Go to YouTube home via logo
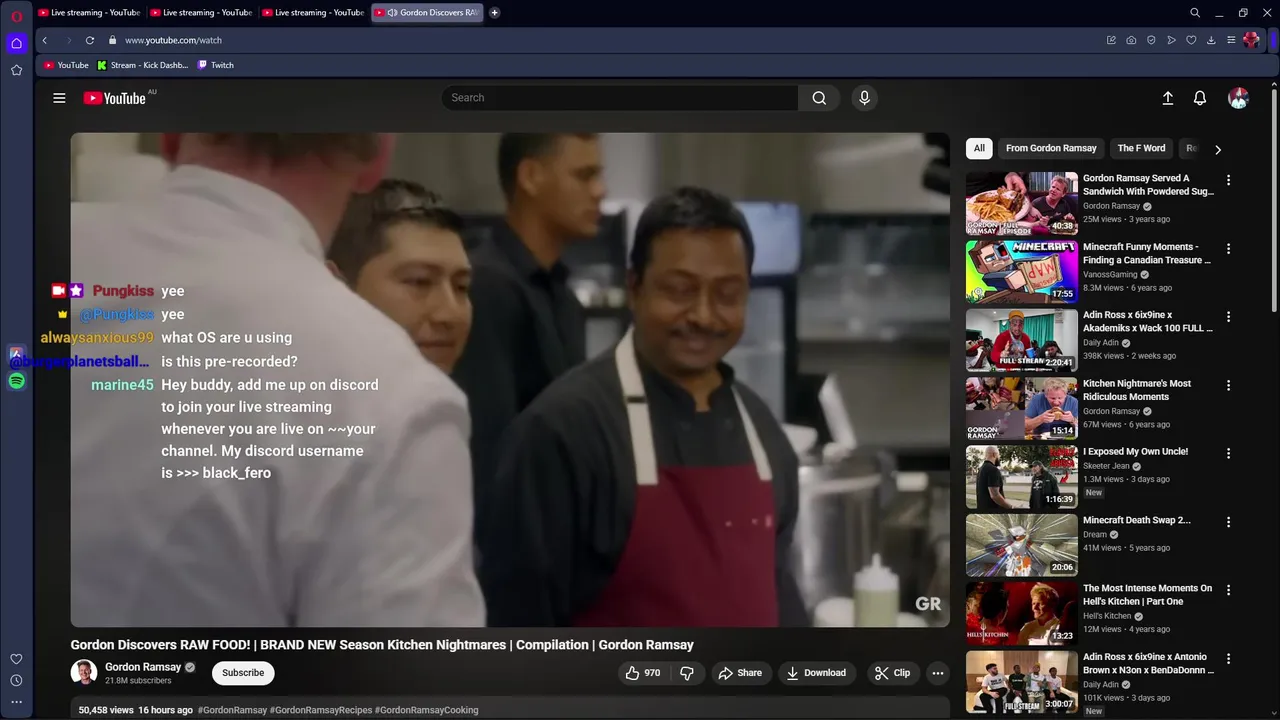1280x720 pixels. (116, 98)
